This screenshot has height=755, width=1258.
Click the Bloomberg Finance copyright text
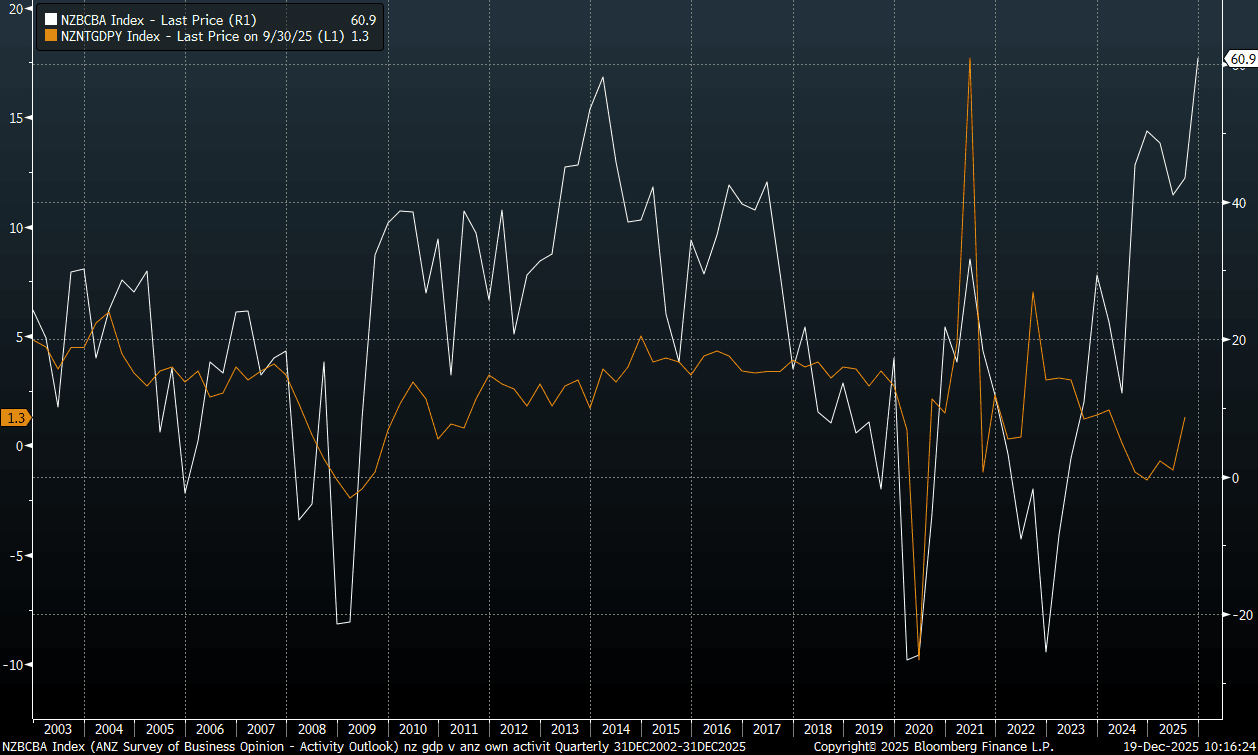(x=932, y=747)
